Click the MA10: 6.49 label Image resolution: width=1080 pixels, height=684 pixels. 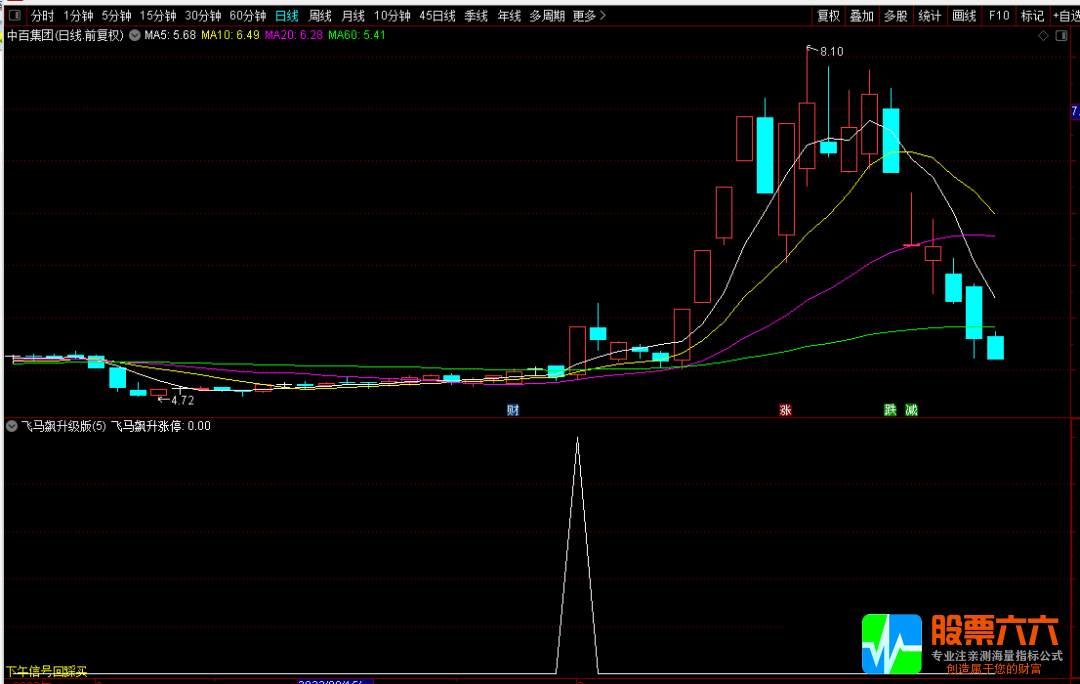tap(230, 35)
